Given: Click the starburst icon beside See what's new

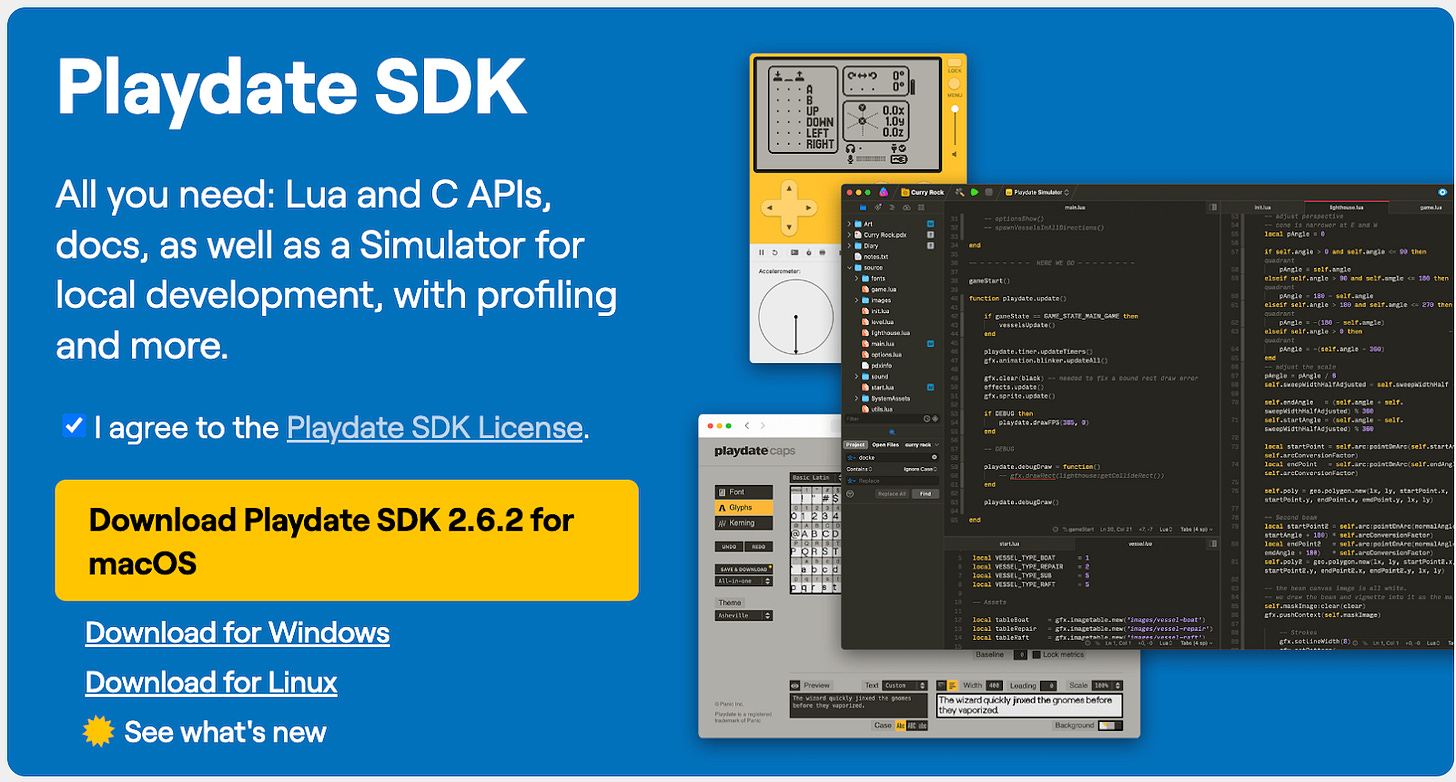Looking at the screenshot, I should click(99, 732).
